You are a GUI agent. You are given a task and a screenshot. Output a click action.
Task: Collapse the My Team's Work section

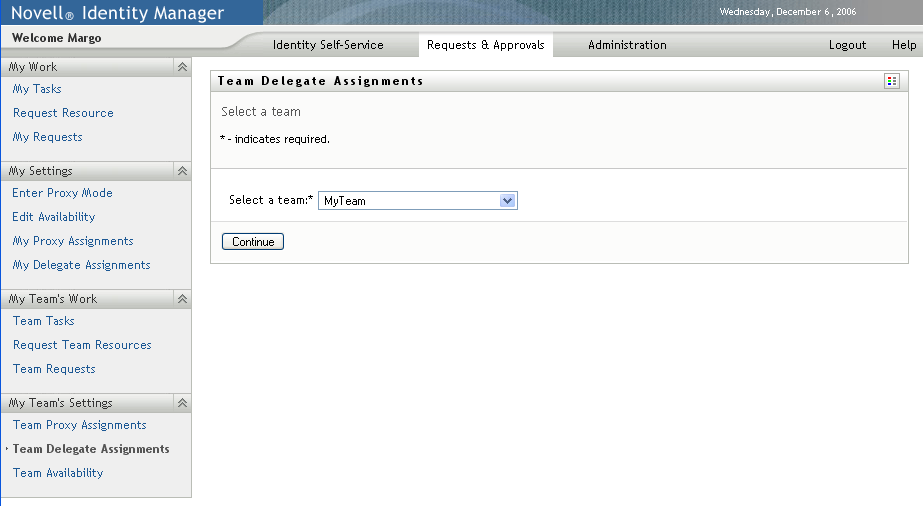pyautogui.click(x=182, y=299)
